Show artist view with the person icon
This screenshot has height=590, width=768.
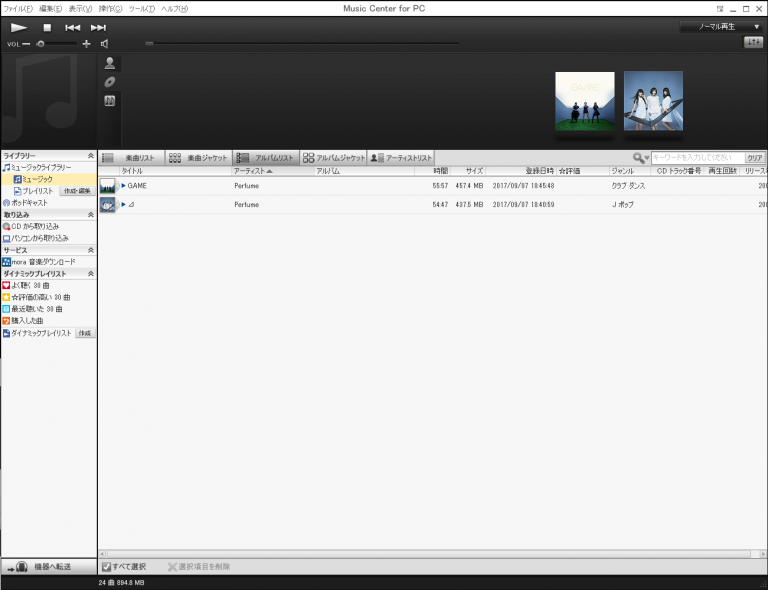coord(110,63)
